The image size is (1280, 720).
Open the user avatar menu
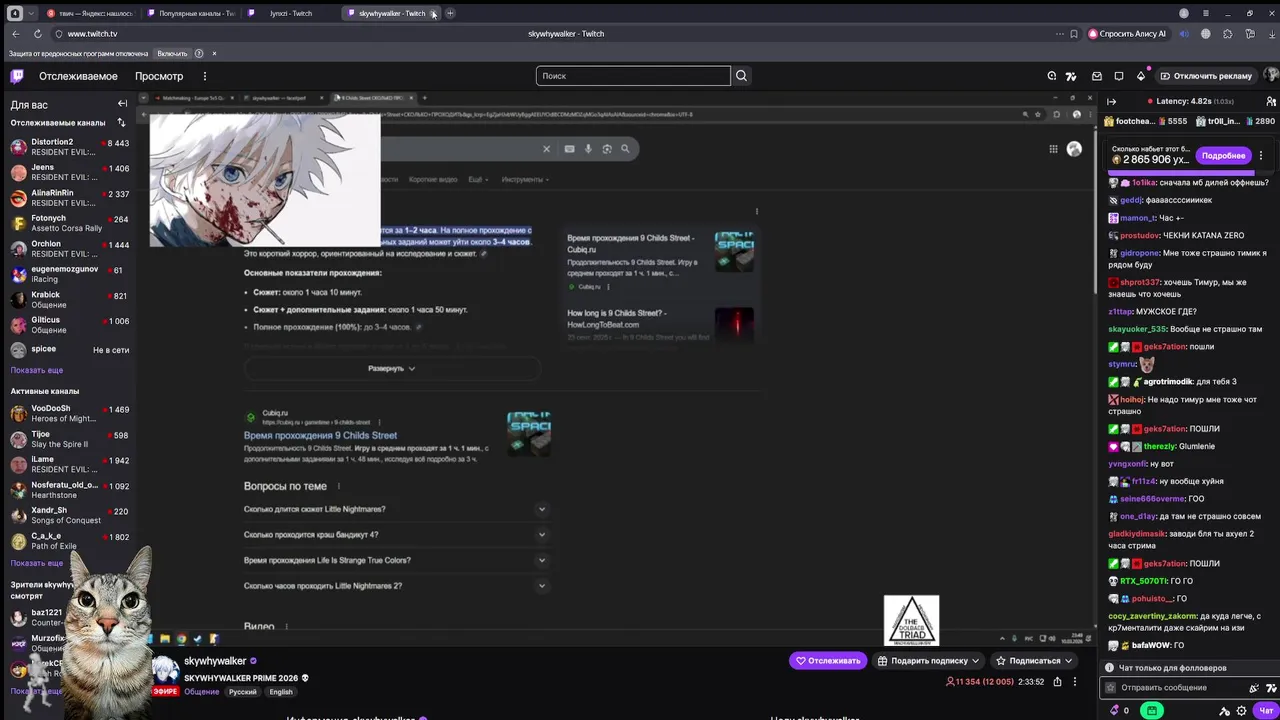[1271, 76]
